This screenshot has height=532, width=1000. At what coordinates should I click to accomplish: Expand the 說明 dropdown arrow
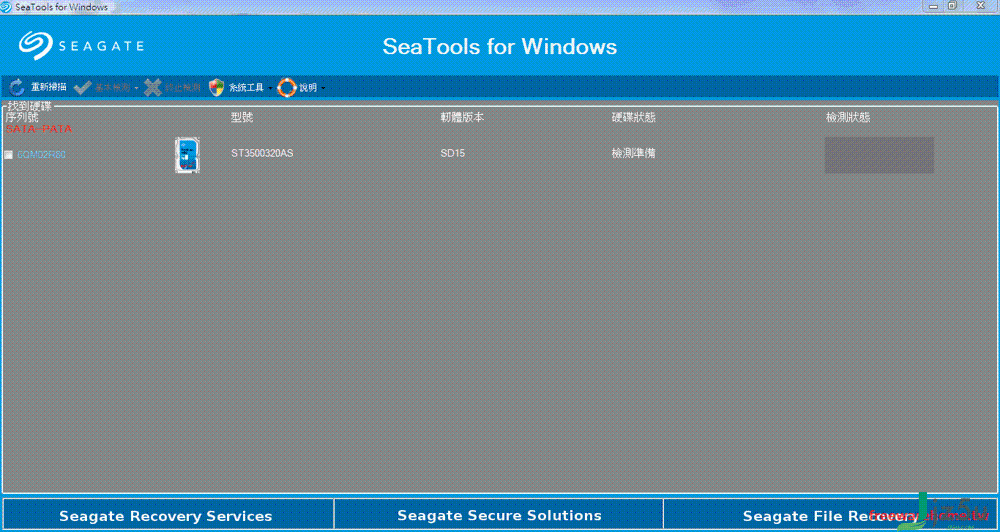tap(323, 88)
